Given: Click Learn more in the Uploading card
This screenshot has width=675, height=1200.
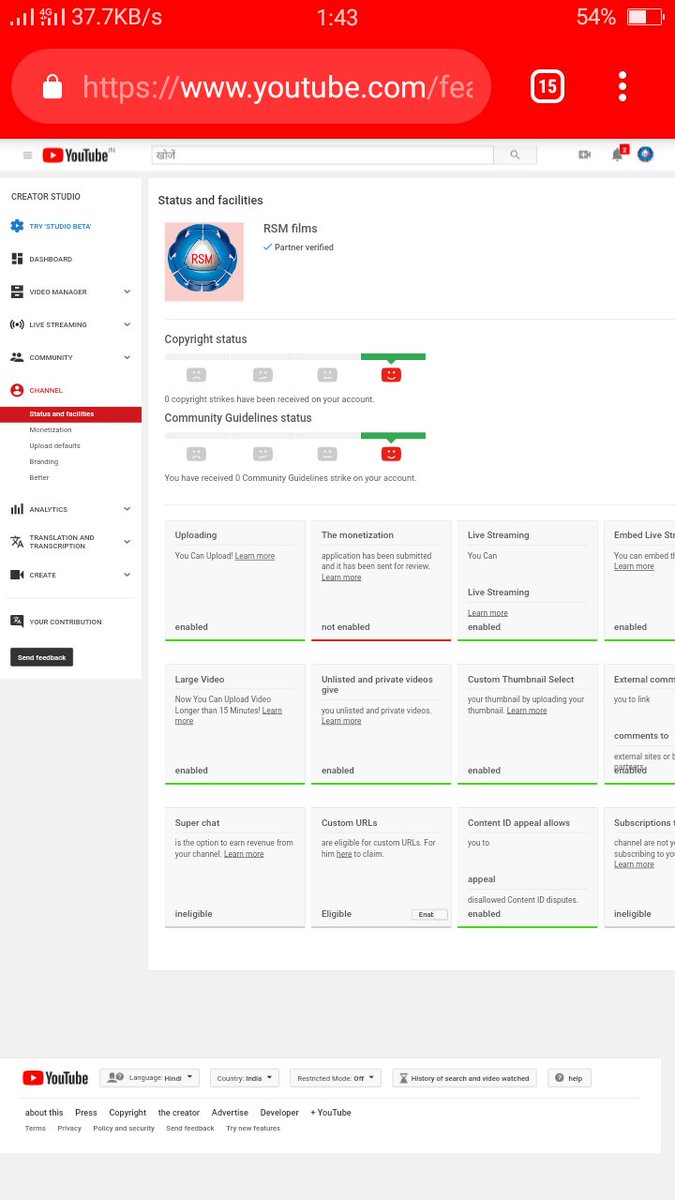Looking at the screenshot, I should pyautogui.click(x=255, y=556).
